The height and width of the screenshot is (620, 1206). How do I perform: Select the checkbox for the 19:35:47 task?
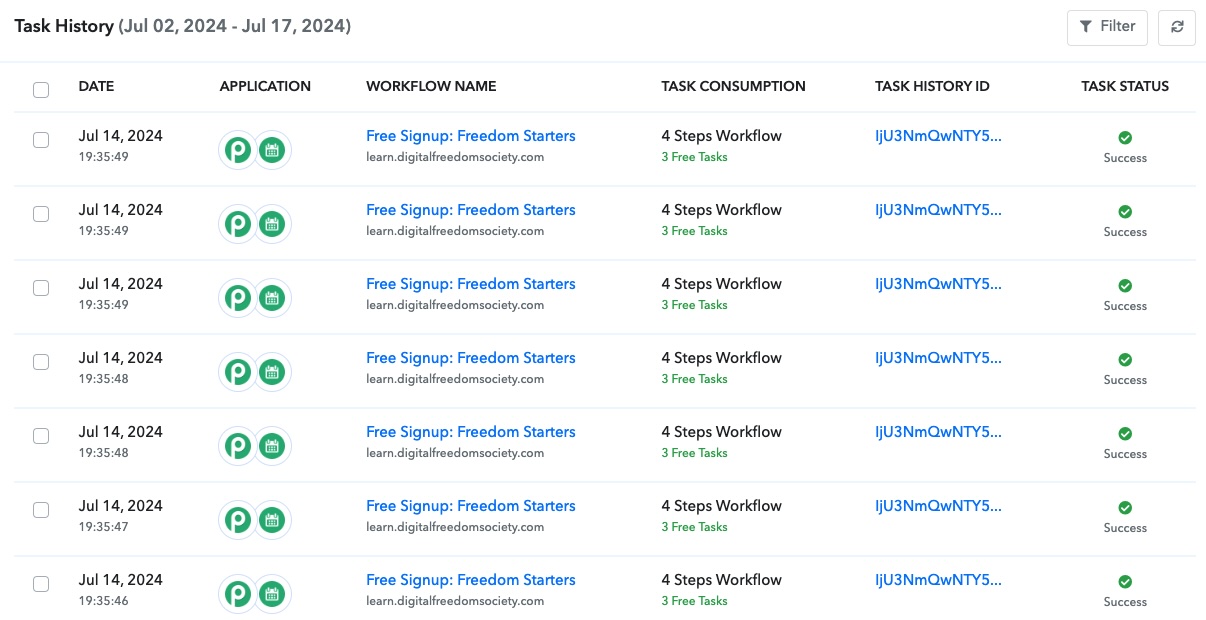(x=41, y=510)
